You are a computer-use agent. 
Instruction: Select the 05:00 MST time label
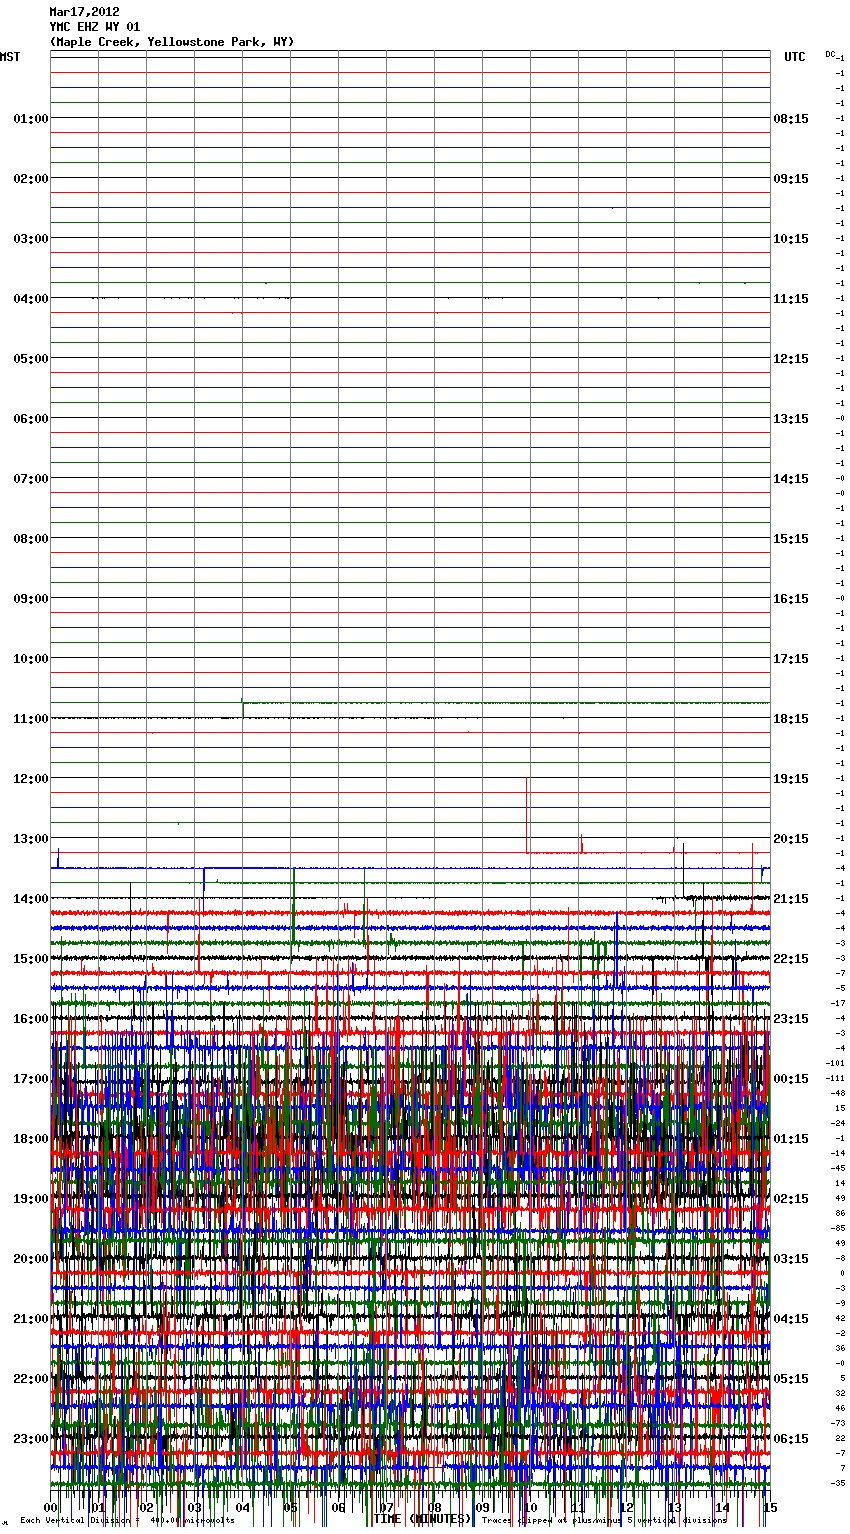click(x=30, y=359)
